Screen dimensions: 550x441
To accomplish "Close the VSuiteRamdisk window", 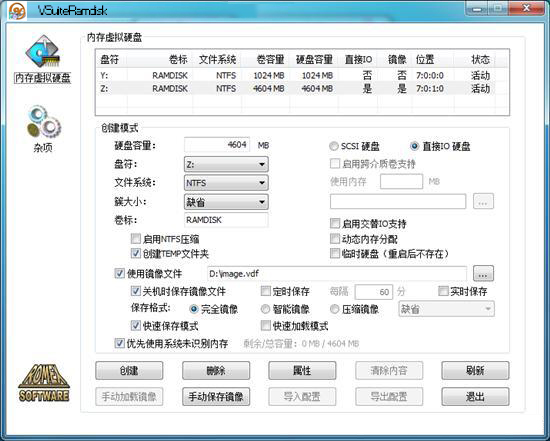I will pyautogui.click(x=526, y=8).
